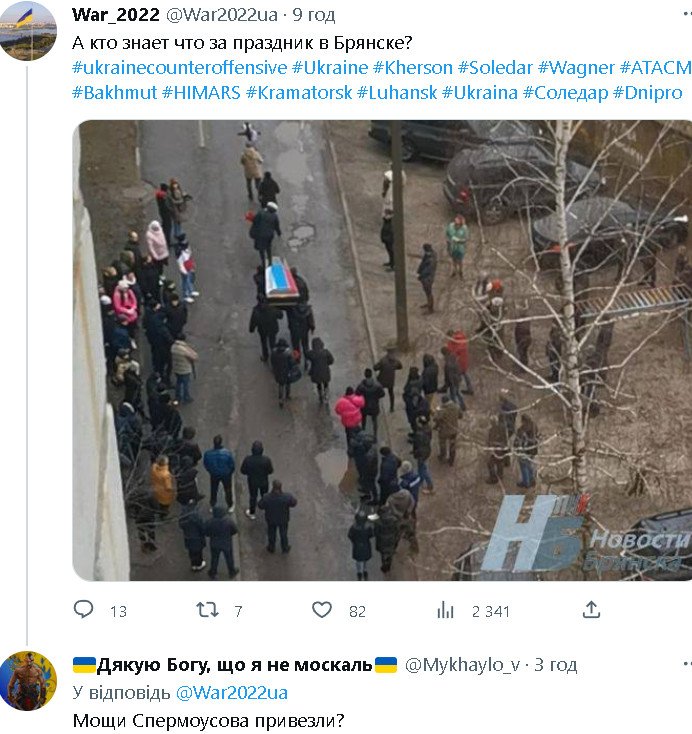
Task: Visit the #Wagner hashtag page
Action: (x=576, y=68)
